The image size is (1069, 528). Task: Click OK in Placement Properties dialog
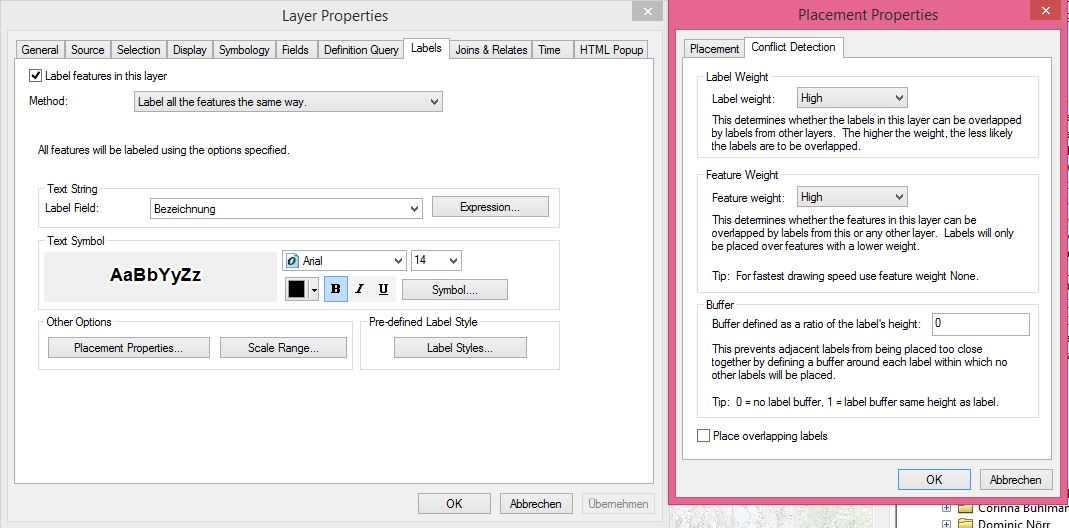pyautogui.click(x=934, y=479)
